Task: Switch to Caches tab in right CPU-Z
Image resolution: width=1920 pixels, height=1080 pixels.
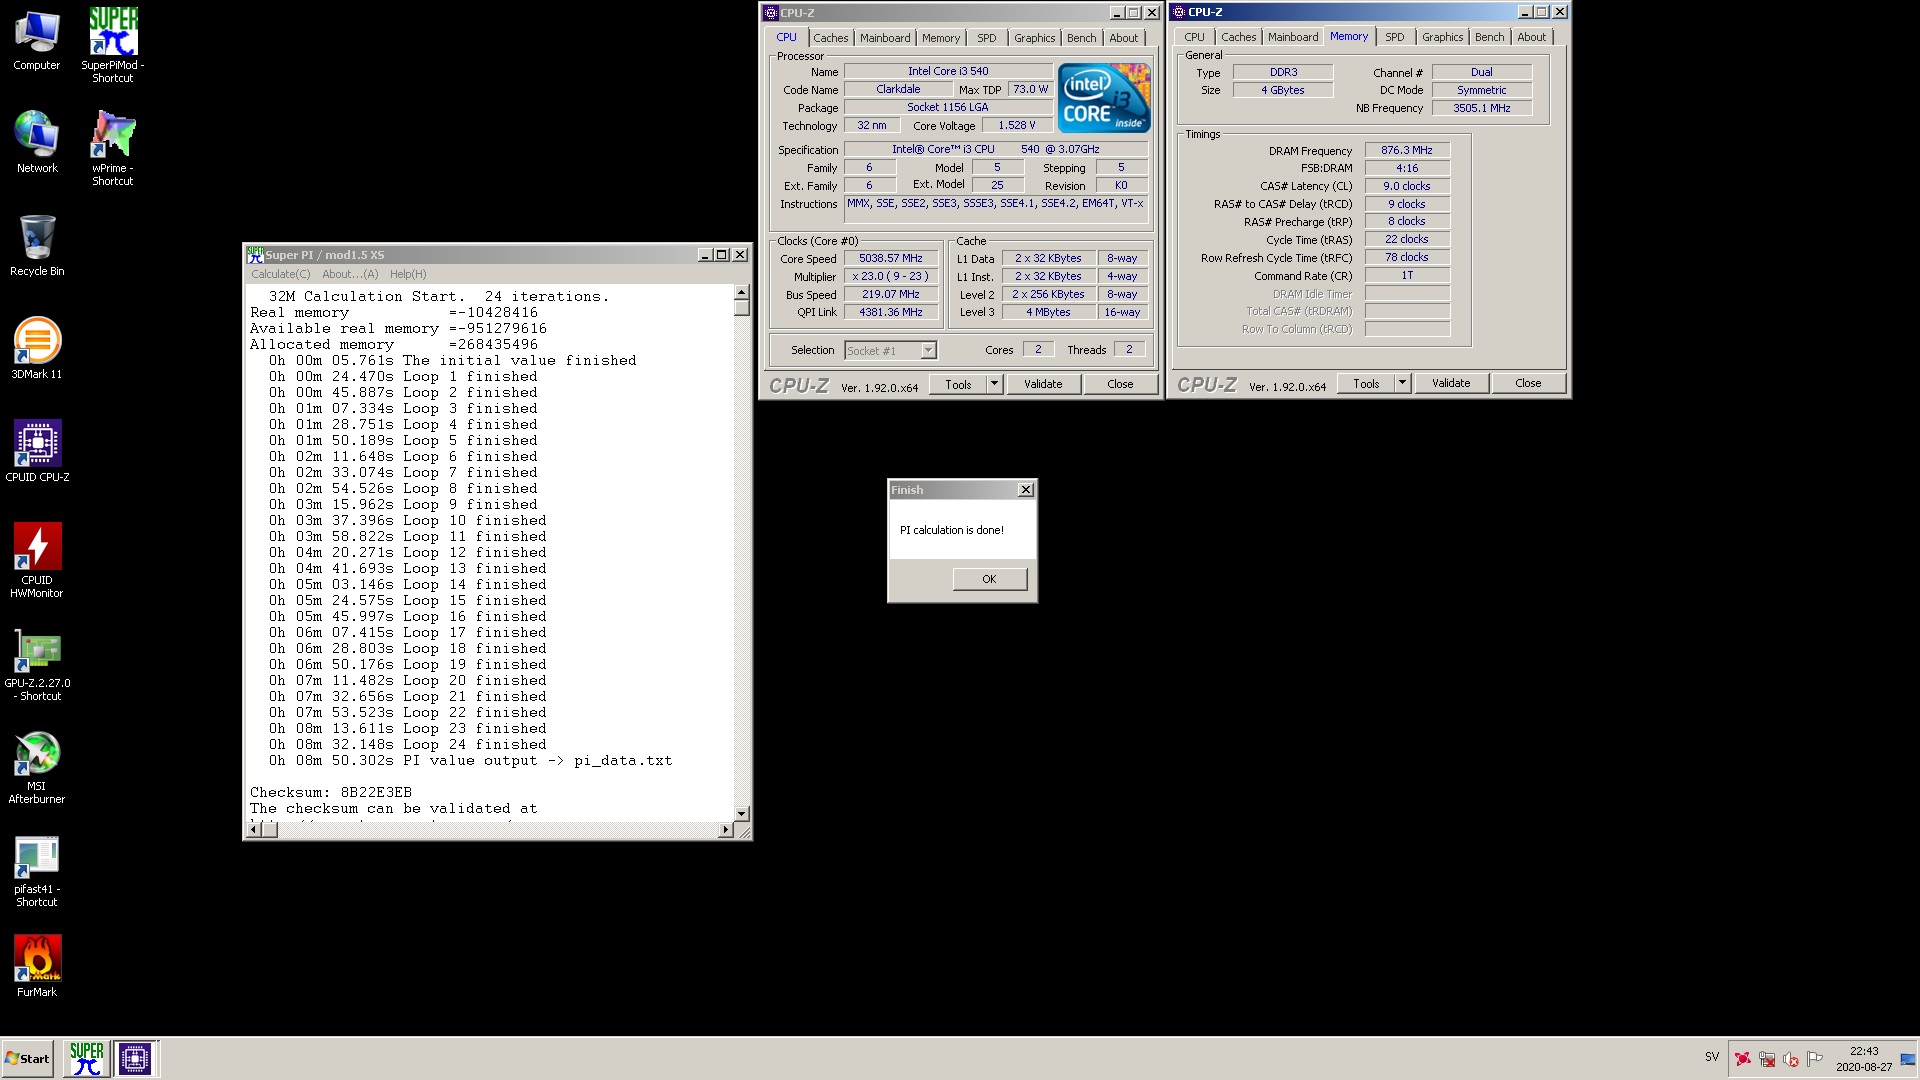Action: coord(1238,37)
